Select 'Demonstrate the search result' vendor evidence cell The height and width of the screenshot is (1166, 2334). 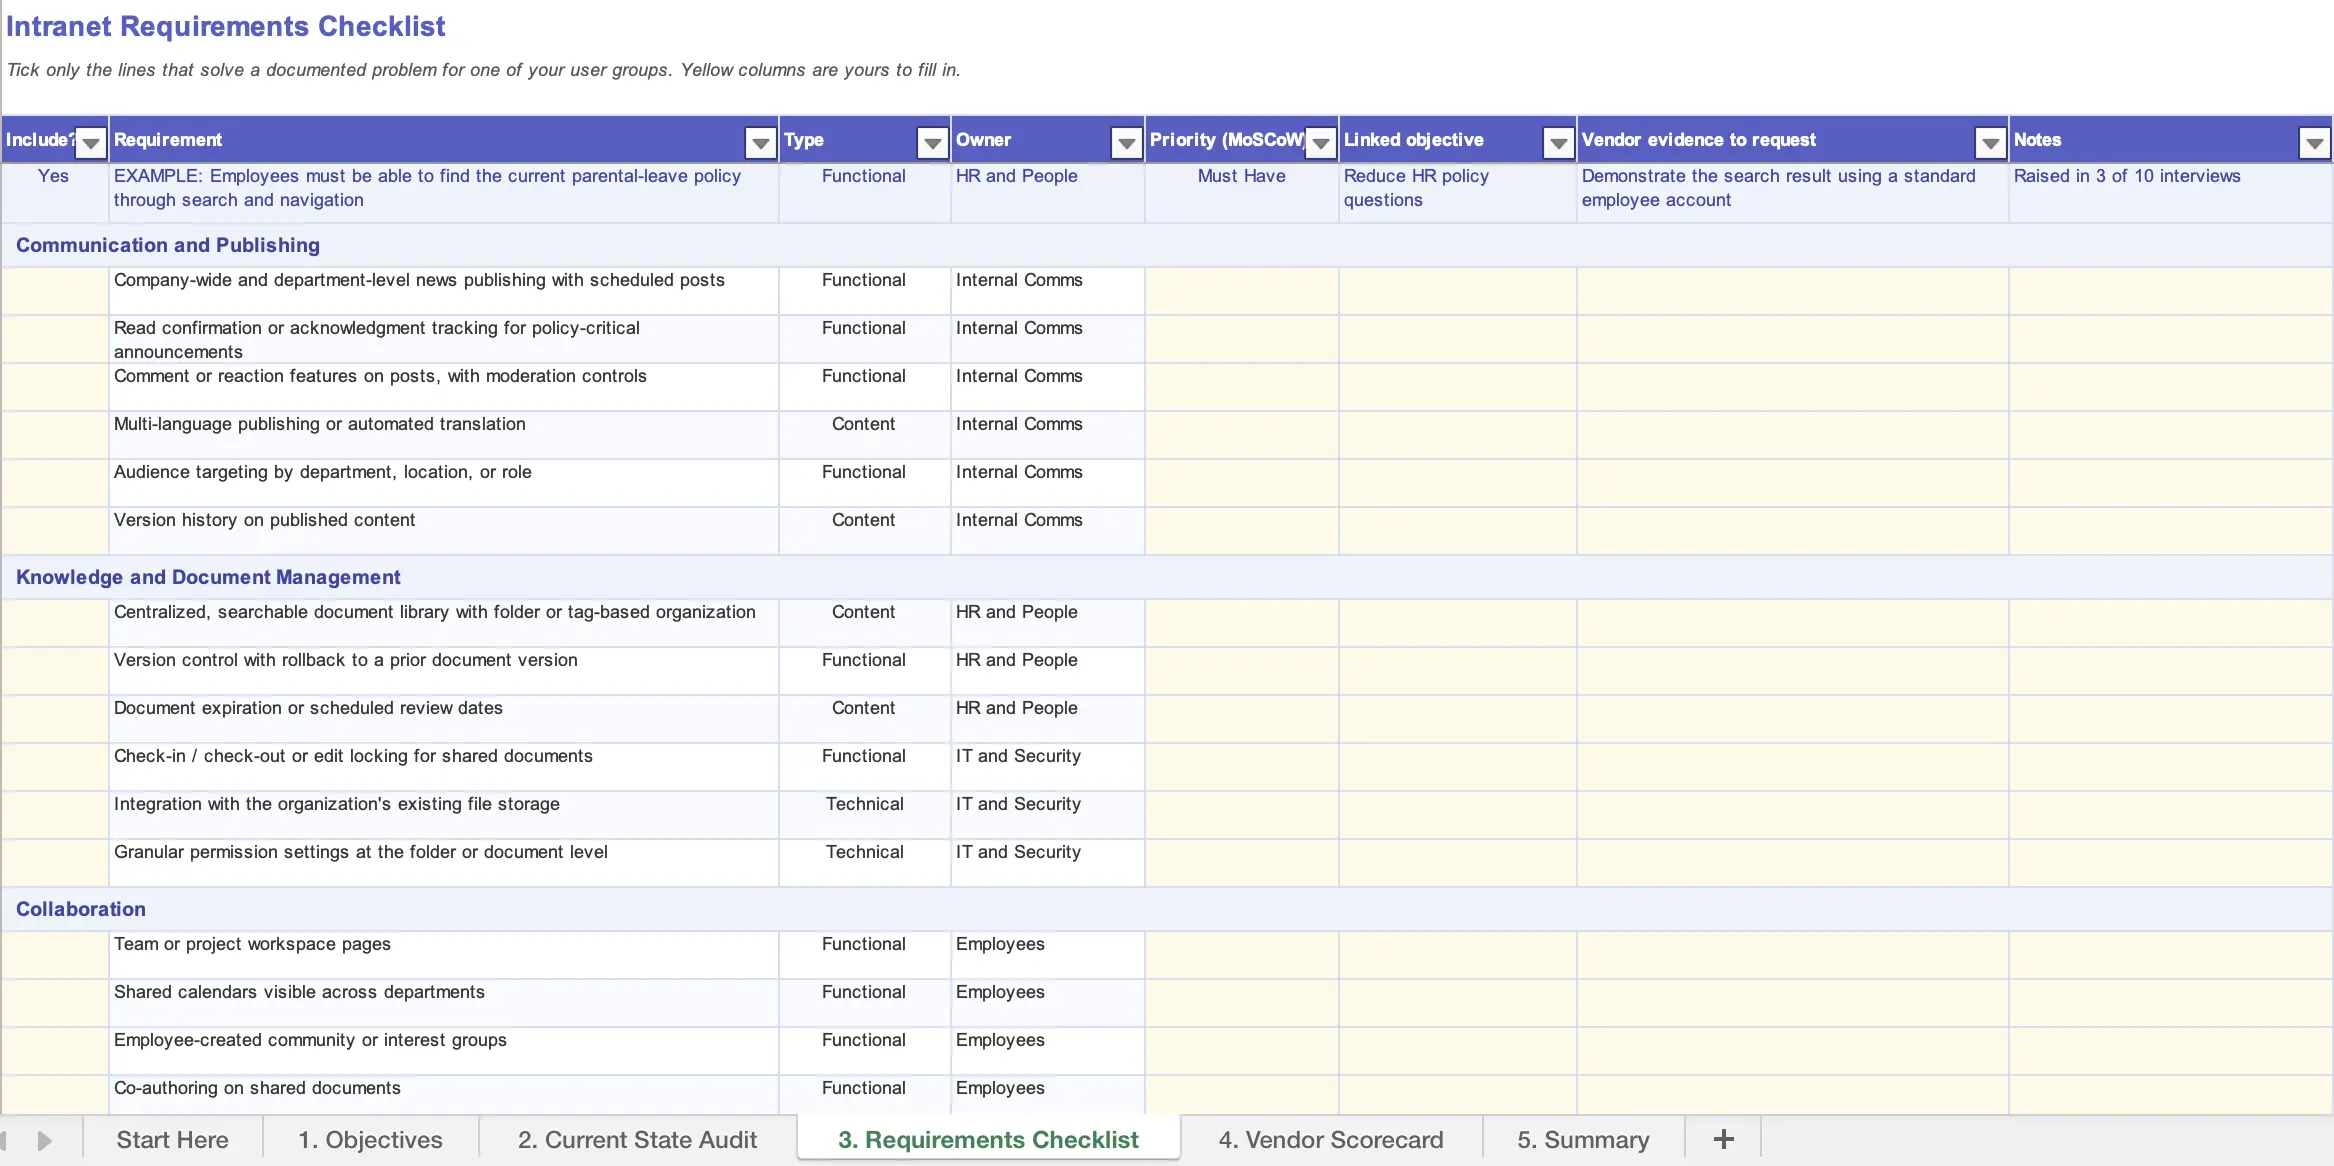coord(1792,193)
